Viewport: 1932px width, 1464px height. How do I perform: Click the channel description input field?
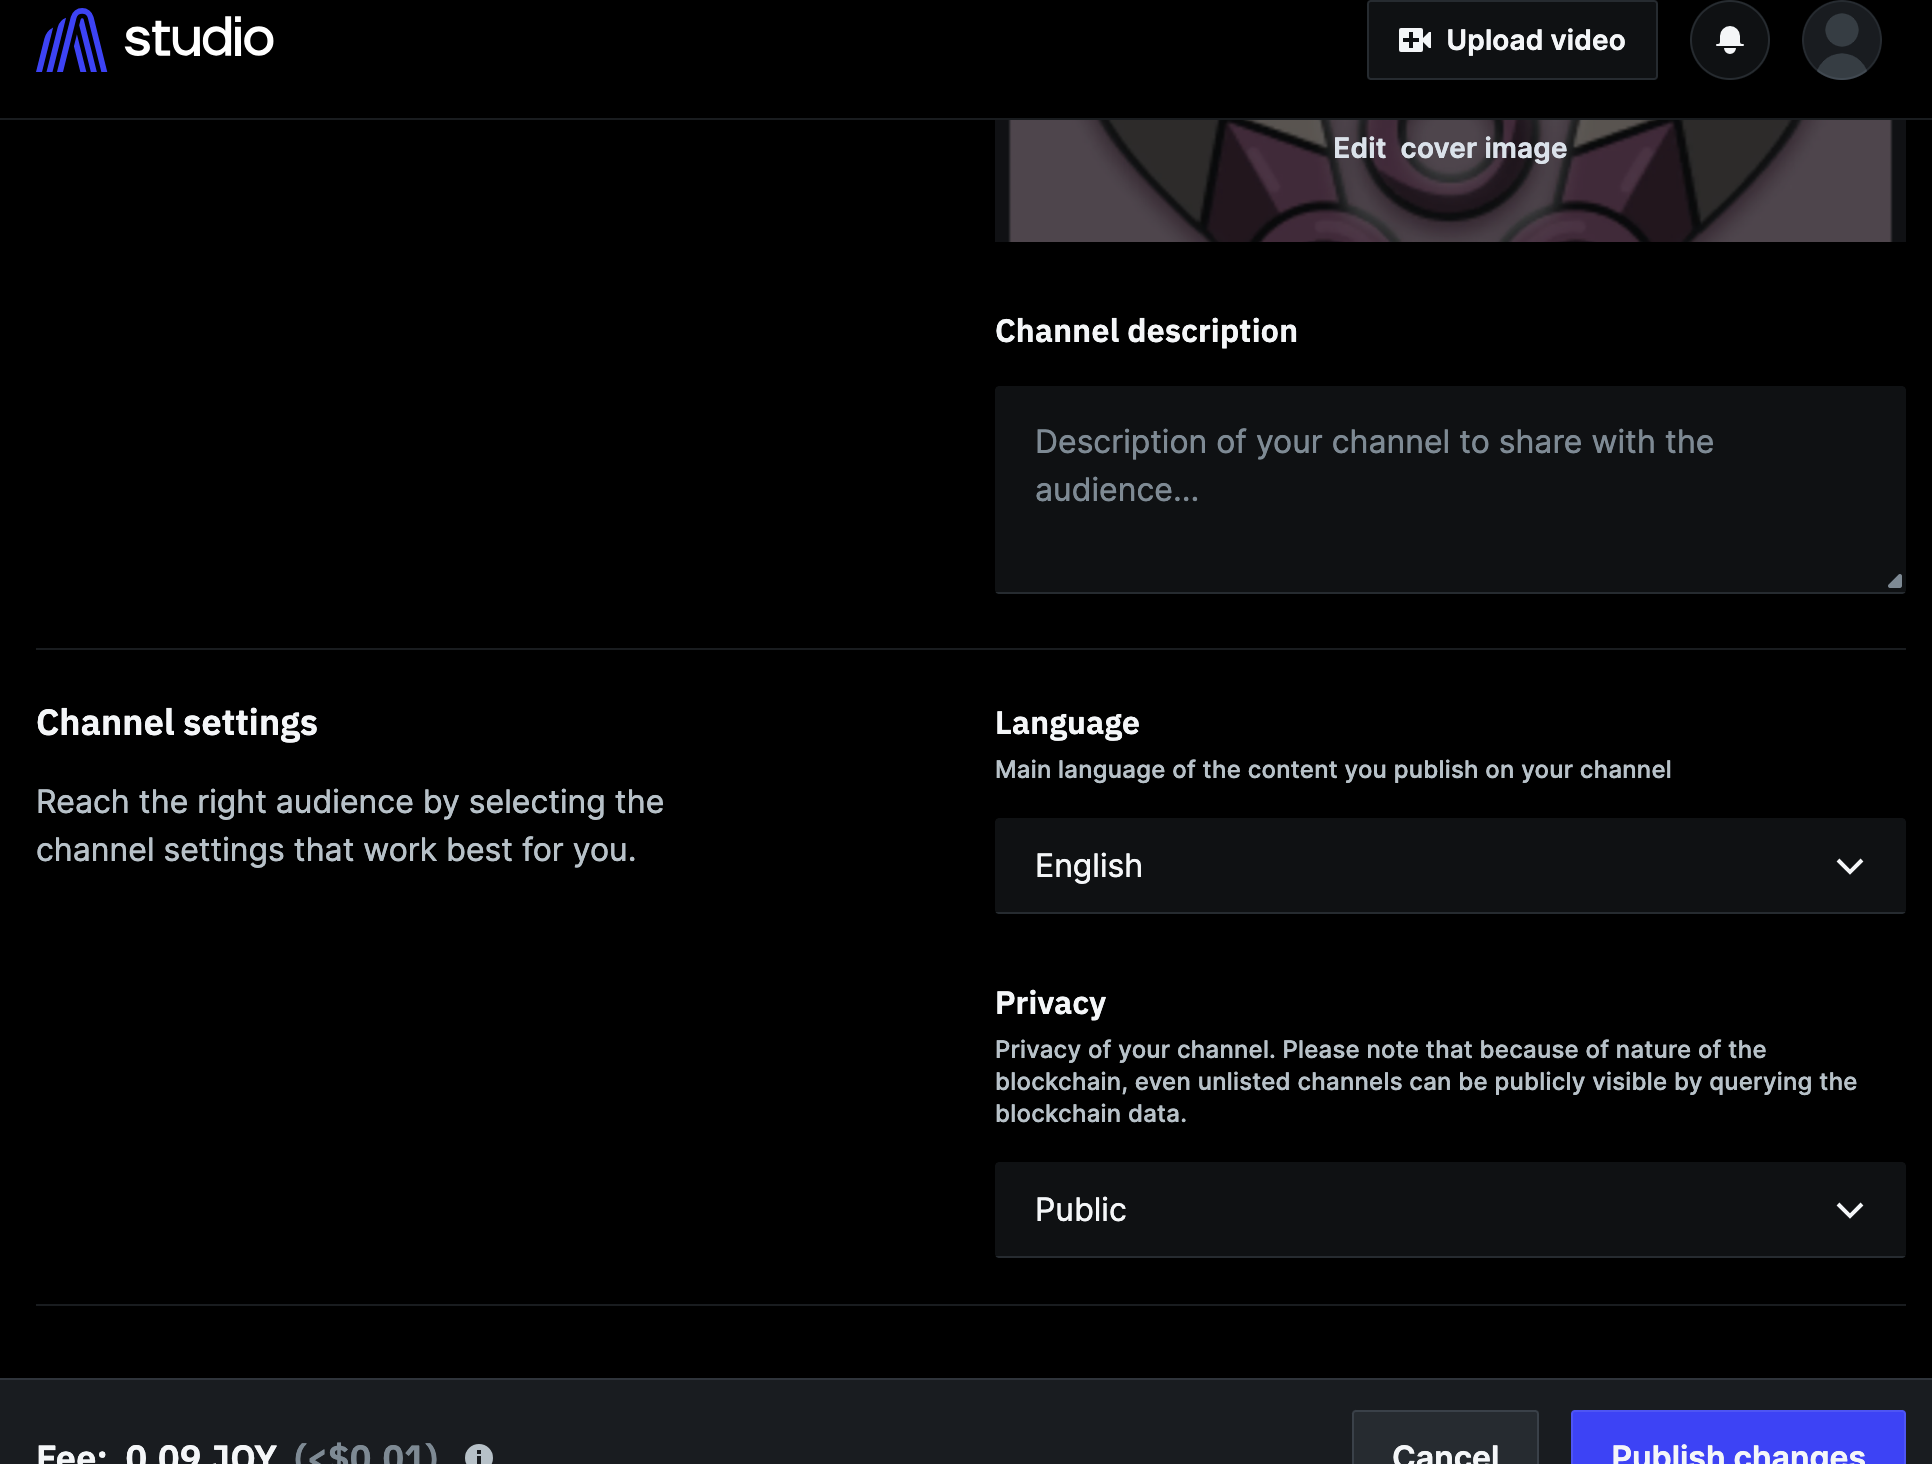[x=1449, y=488]
